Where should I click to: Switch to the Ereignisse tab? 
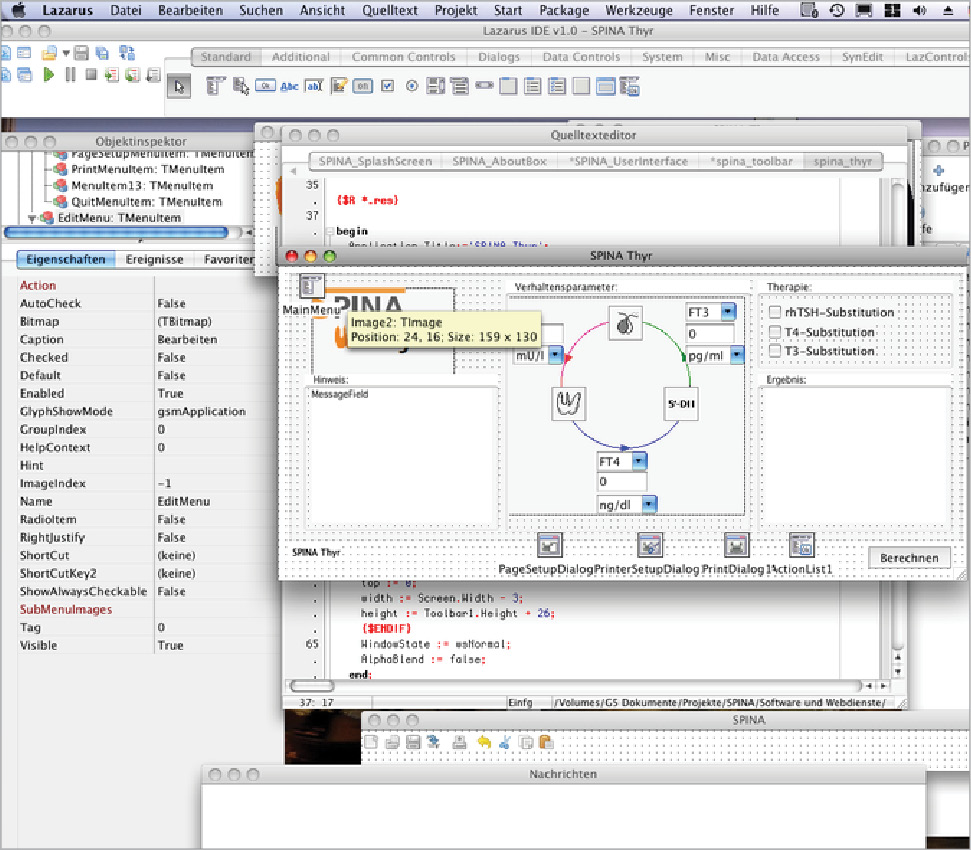[154, 259]
